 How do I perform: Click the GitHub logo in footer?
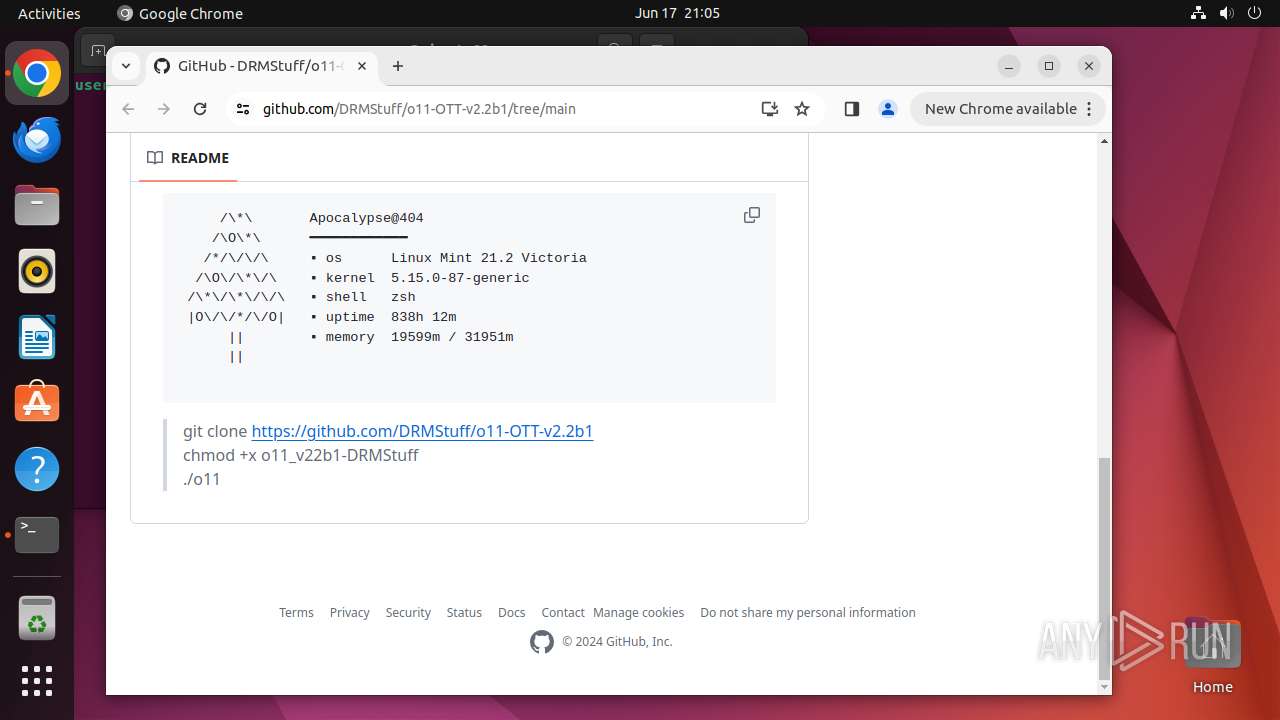[542, 642]
